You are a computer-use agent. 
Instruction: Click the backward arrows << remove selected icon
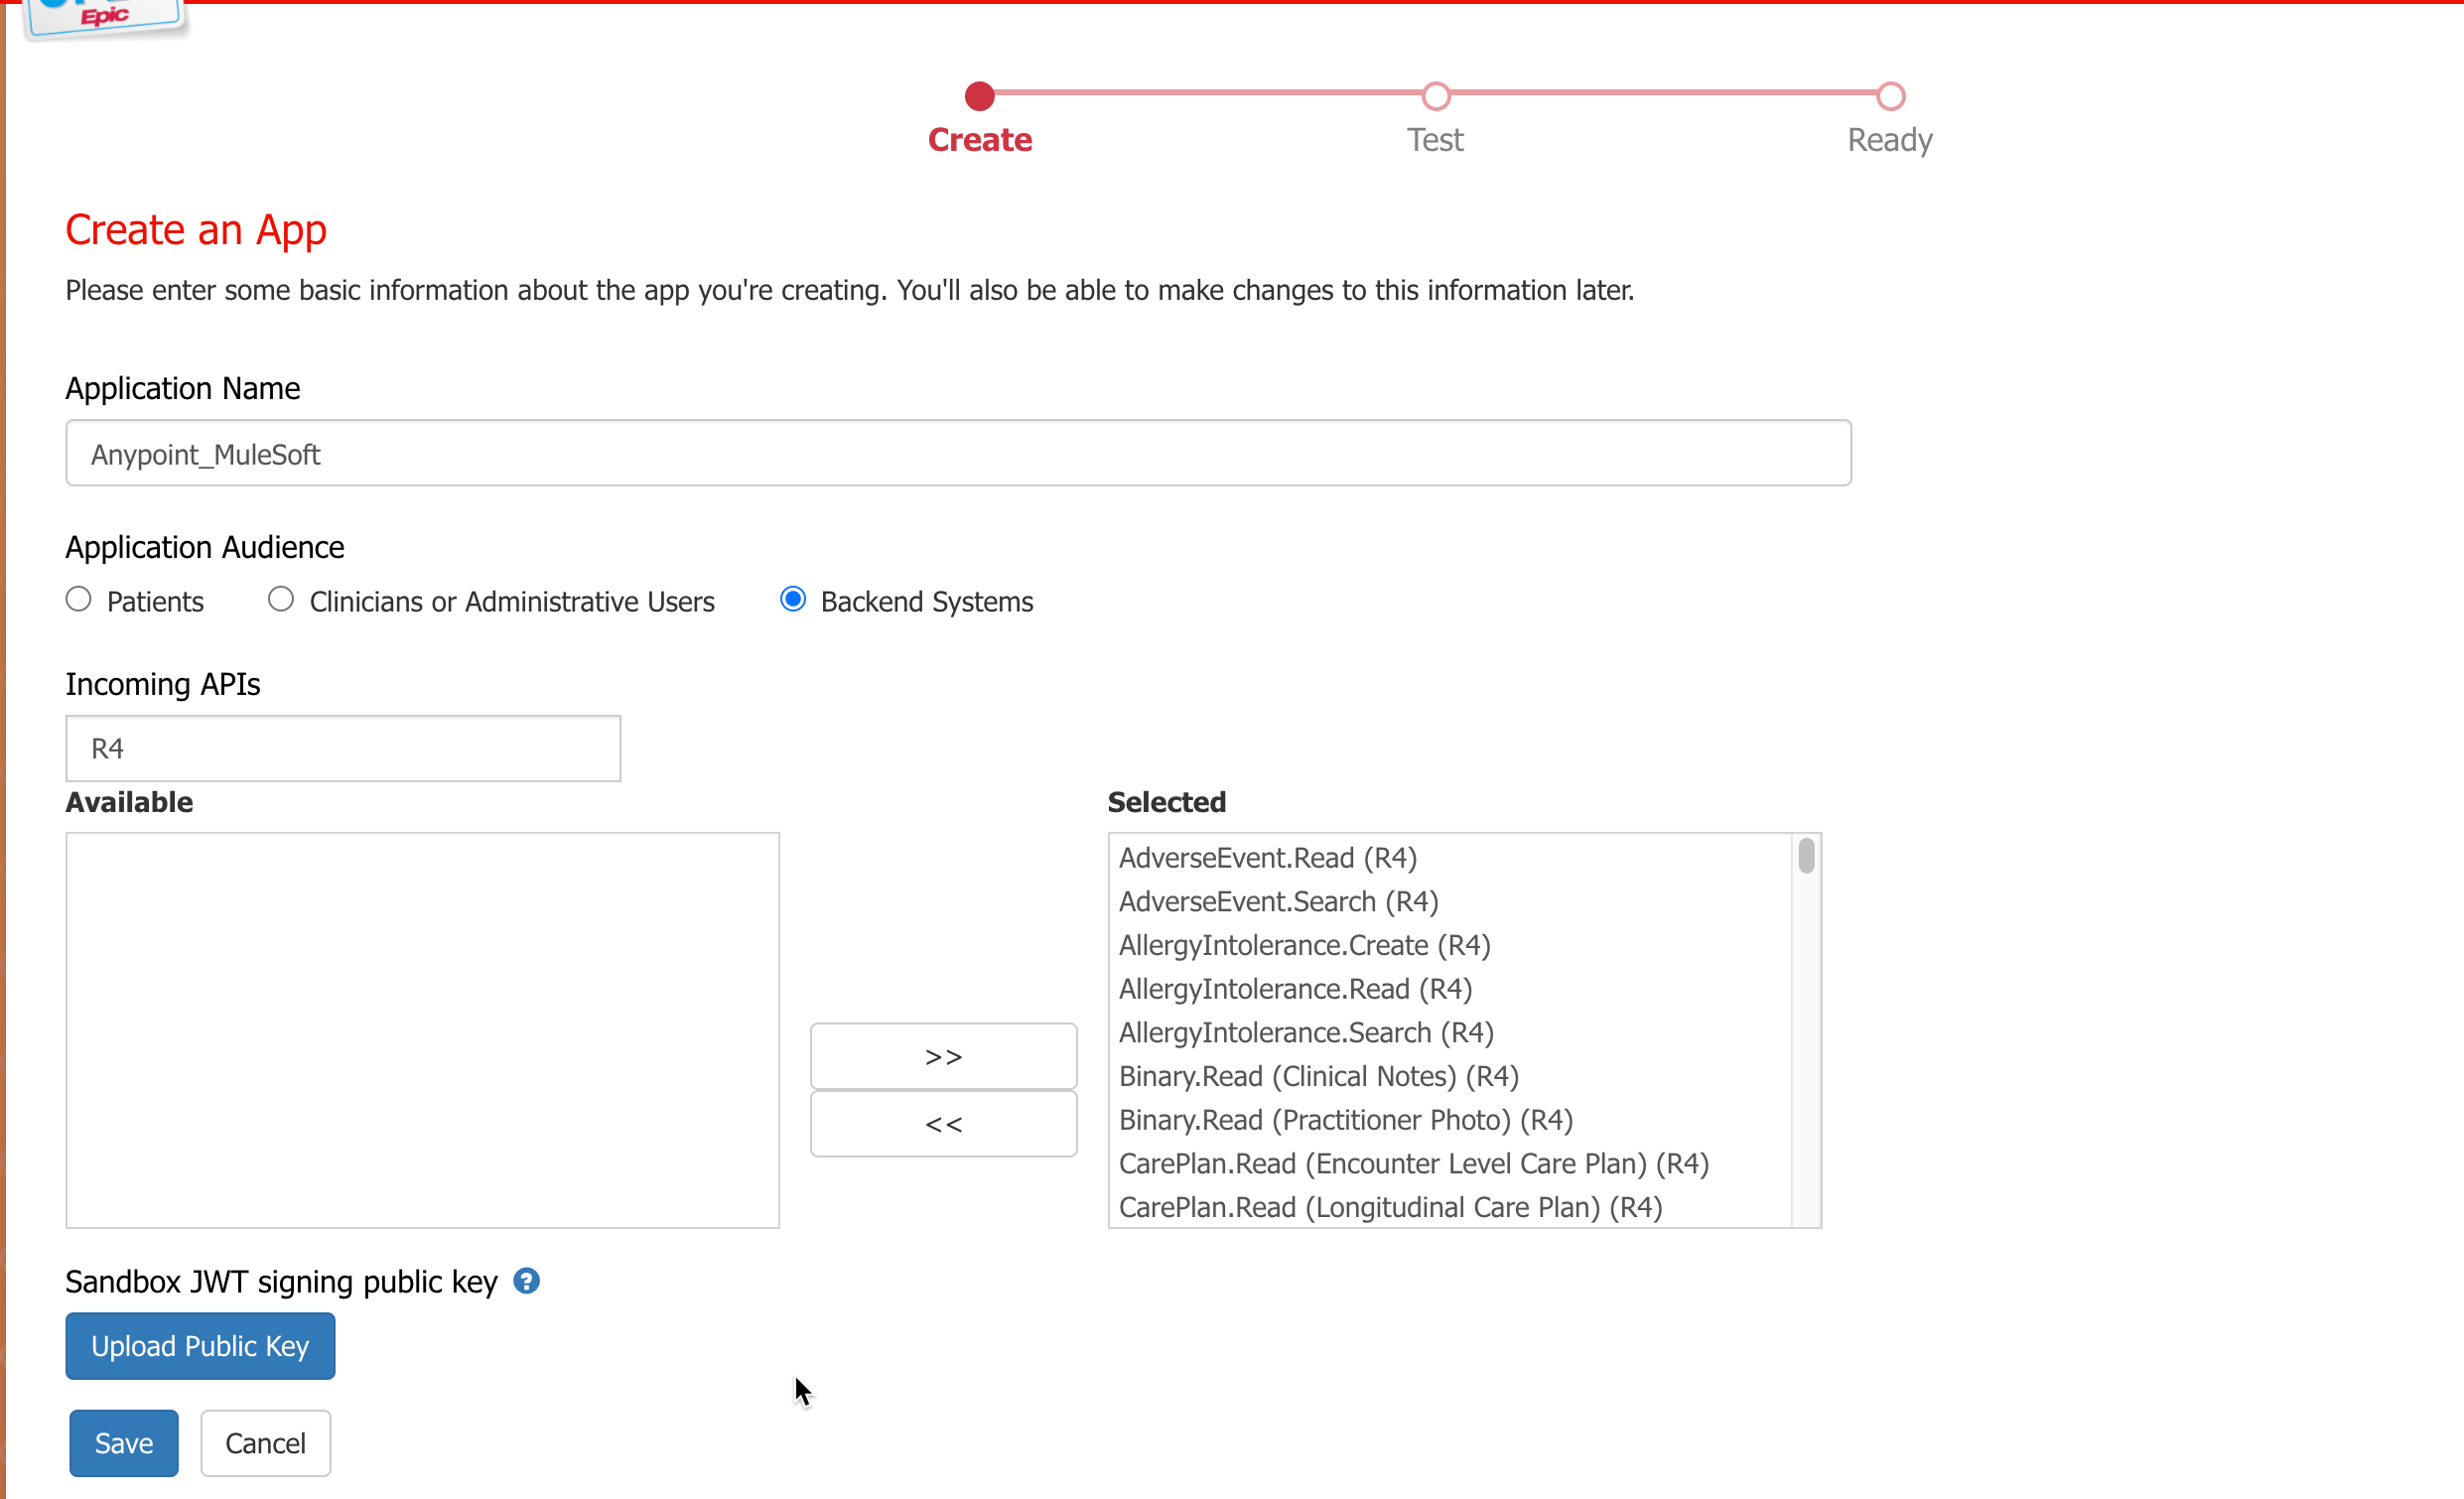(x=941, y=1123)
